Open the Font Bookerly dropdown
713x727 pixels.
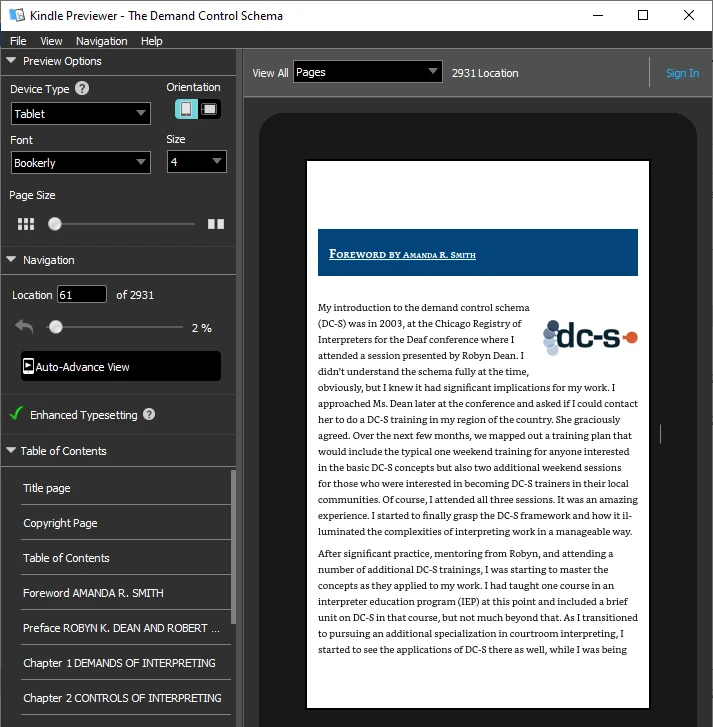point(81,163)
